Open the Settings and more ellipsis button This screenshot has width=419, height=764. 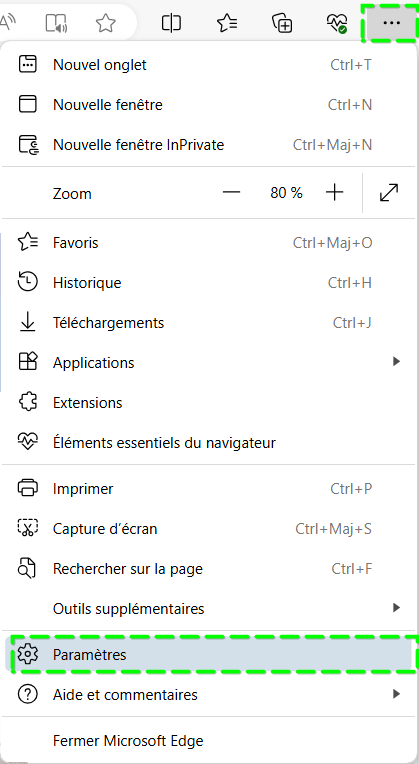tap(391, 22)
